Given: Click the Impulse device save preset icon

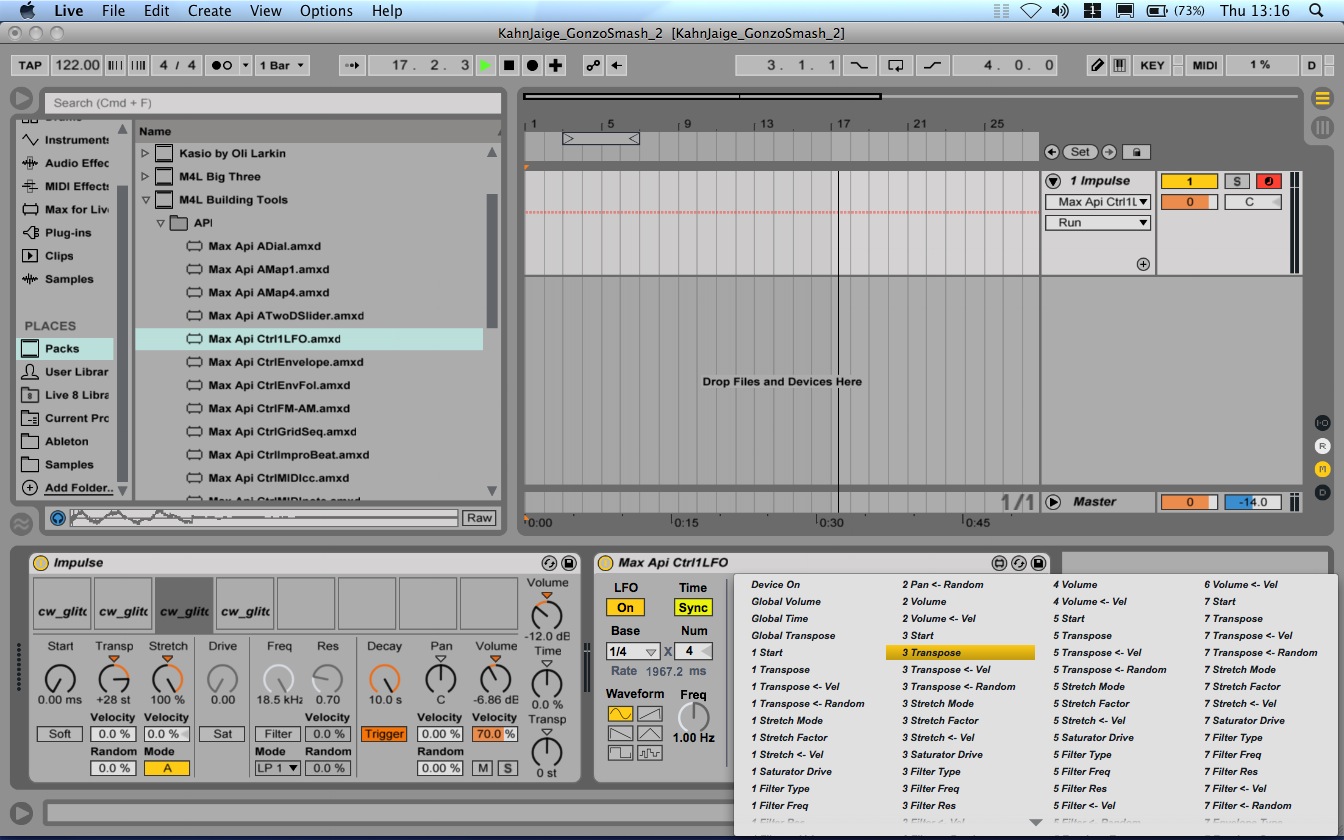Looking at the screenshot, I should 568,563.
